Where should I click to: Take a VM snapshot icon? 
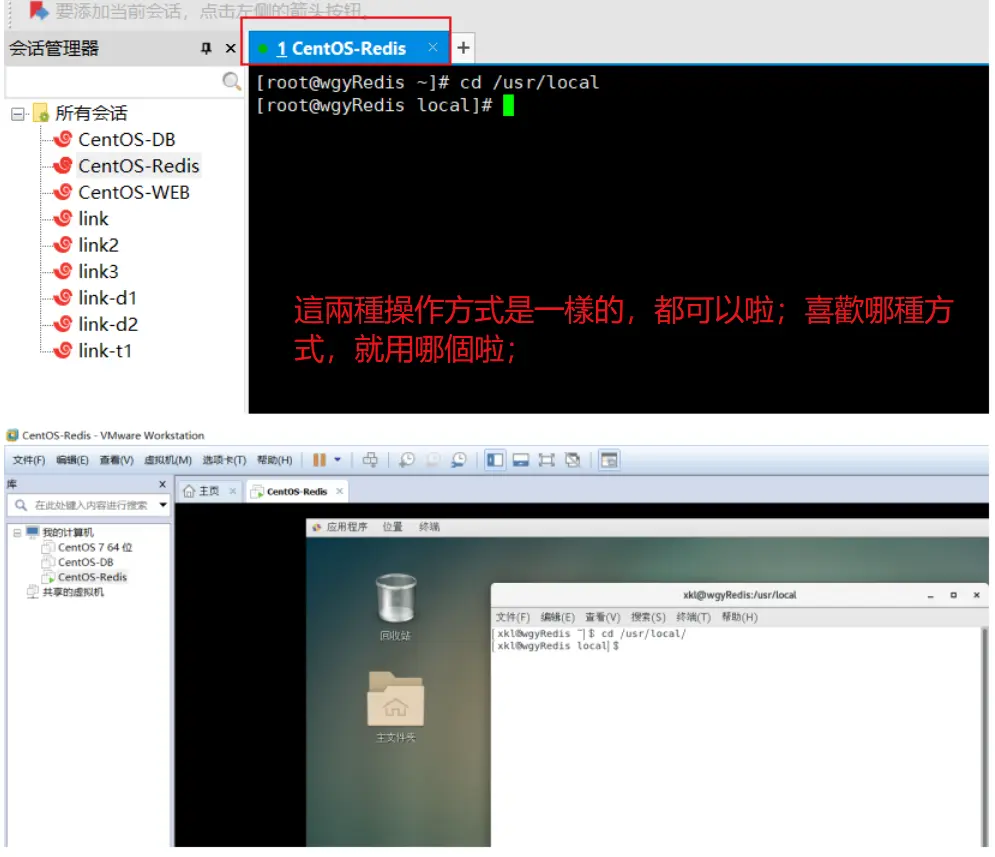point(407,460)
